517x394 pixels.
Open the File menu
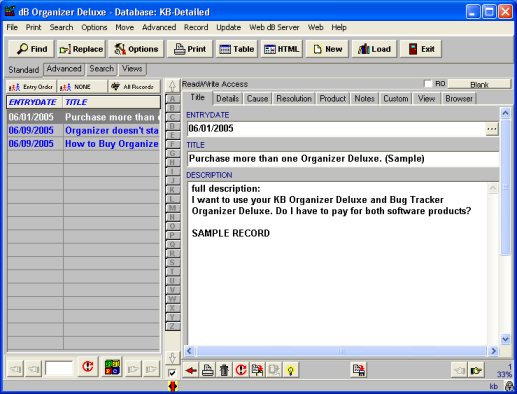point(12,27)
